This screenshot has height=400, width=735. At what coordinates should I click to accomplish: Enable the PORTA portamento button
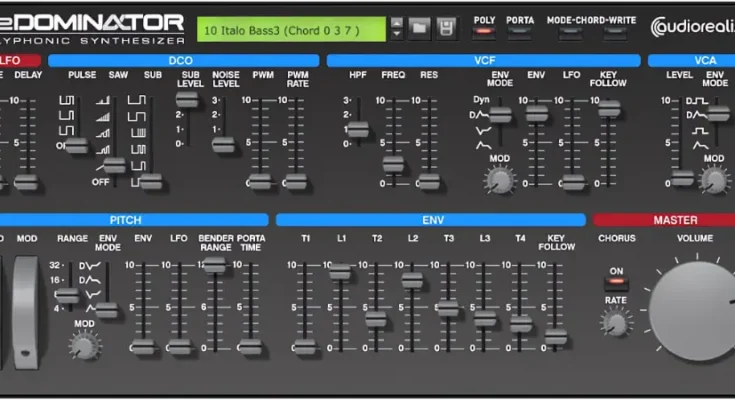tap(520, 33)
